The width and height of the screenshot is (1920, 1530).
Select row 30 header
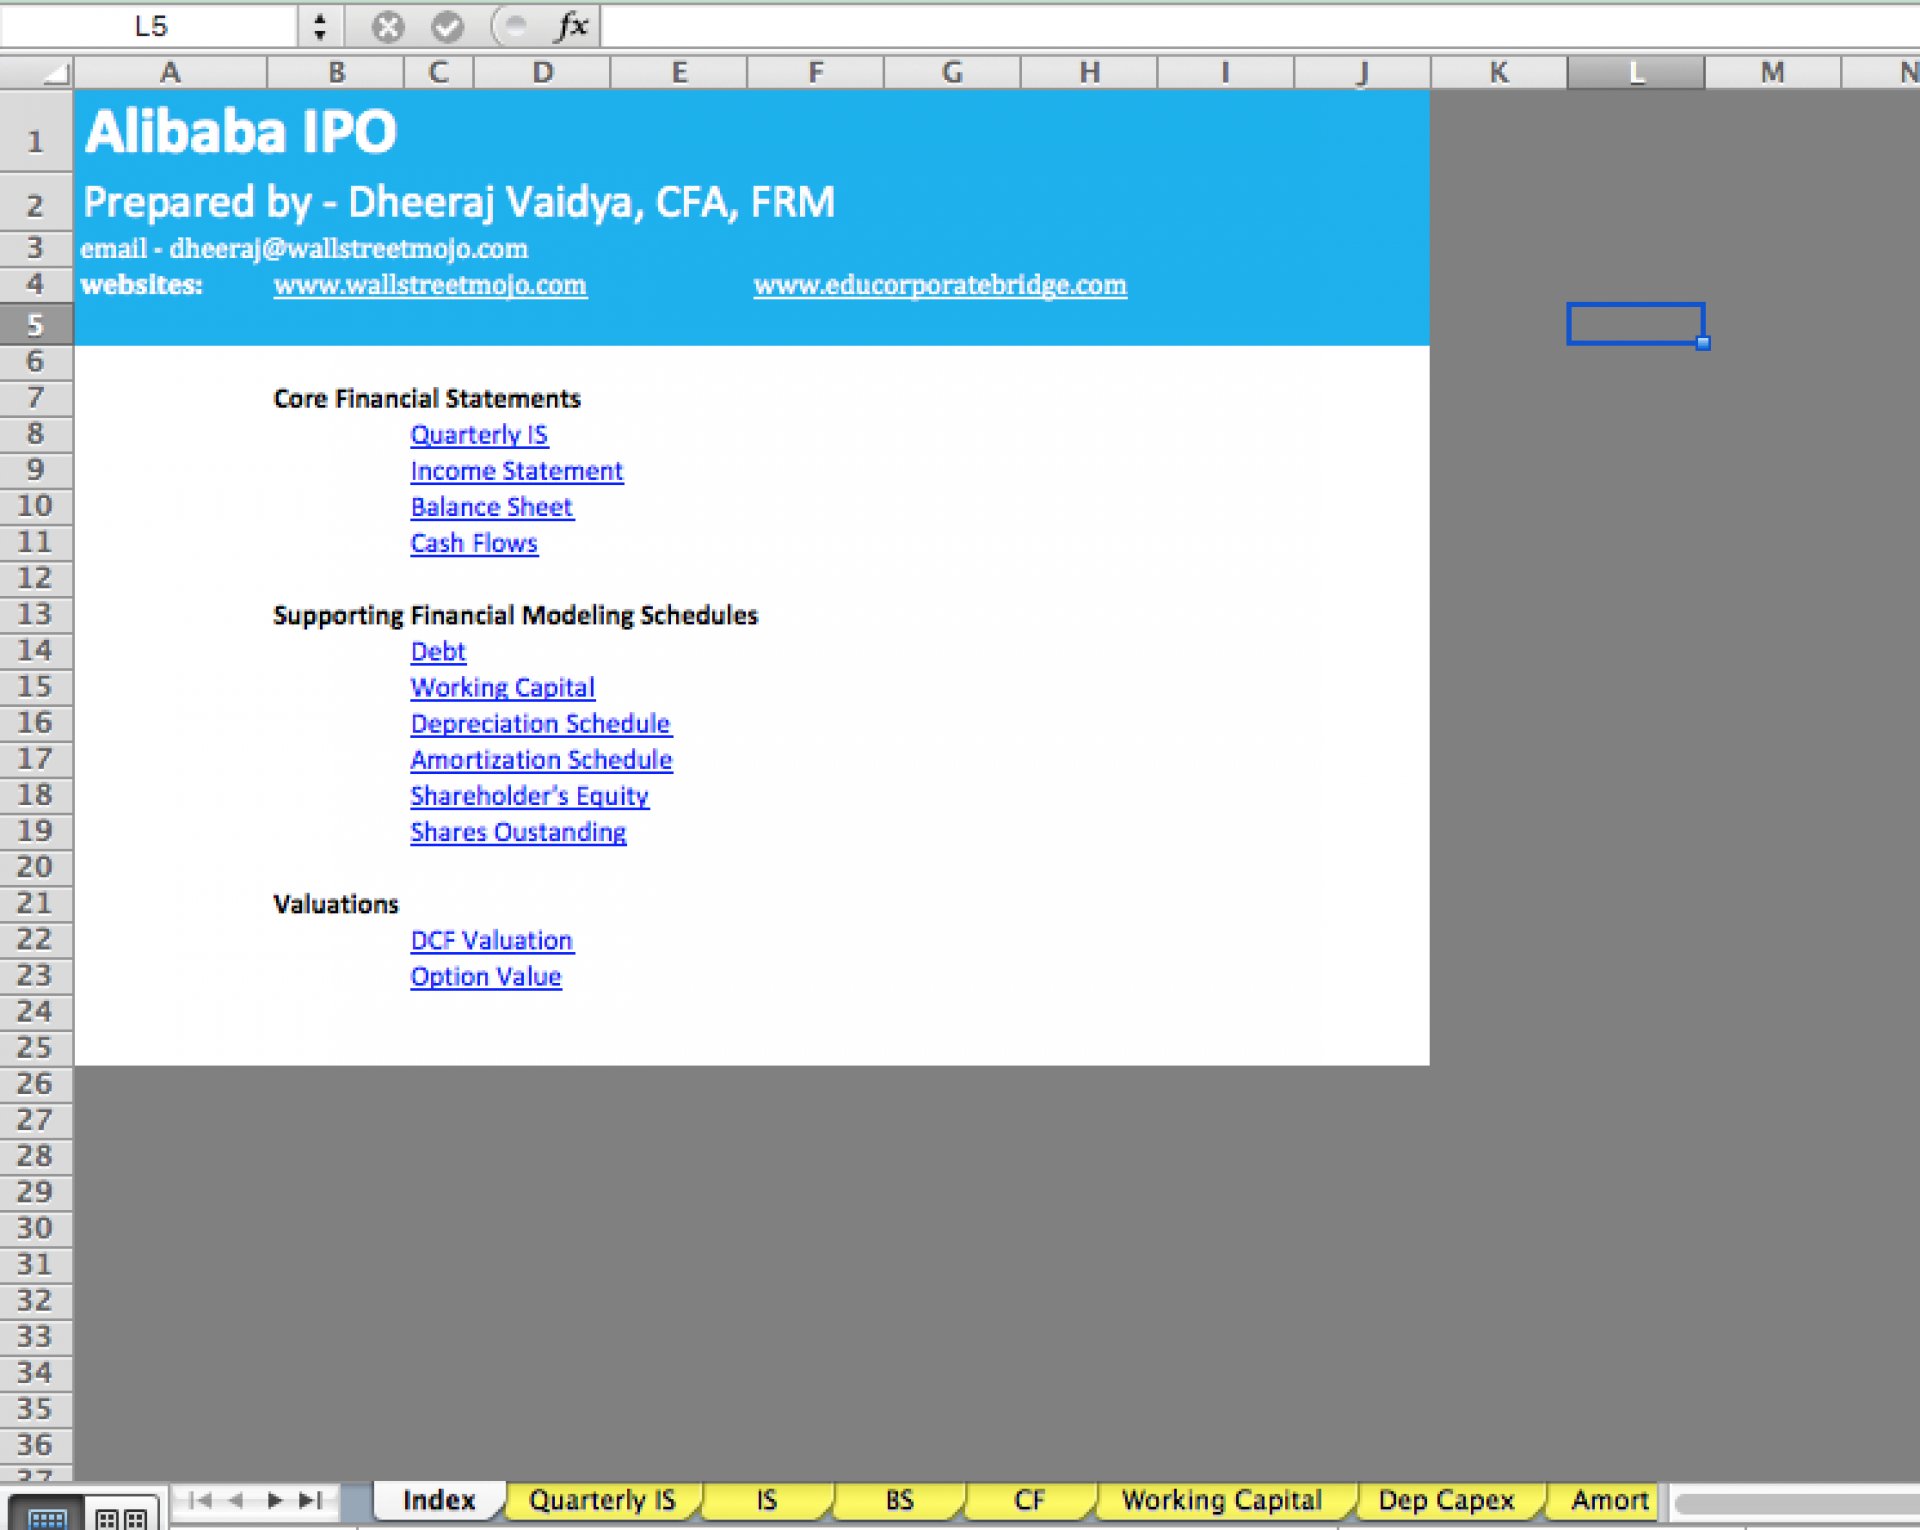[35, 1228]
